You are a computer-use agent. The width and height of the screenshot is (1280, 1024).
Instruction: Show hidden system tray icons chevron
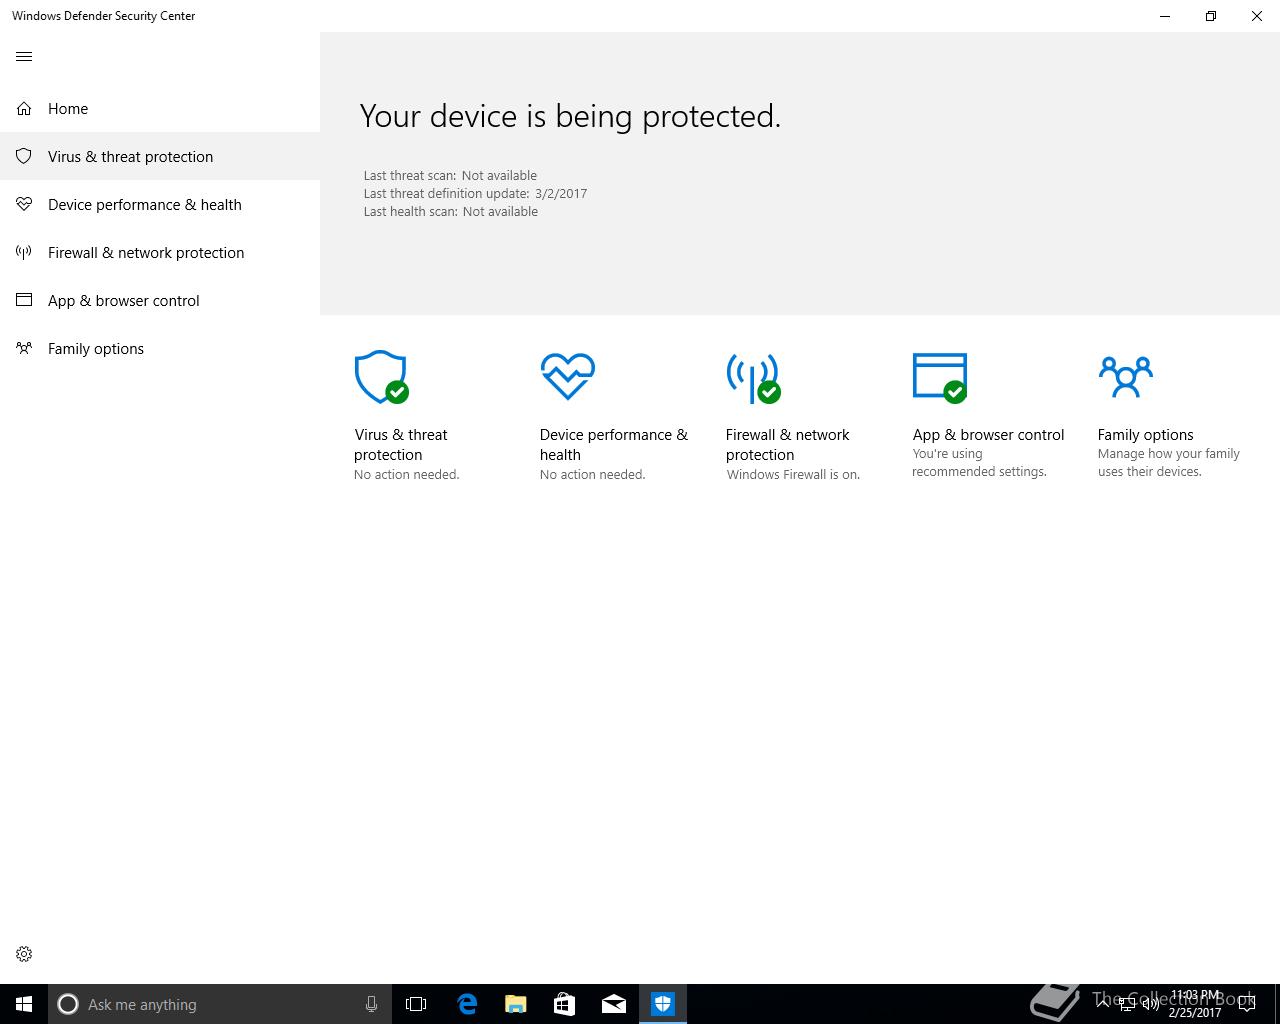pos(1103,1004)
